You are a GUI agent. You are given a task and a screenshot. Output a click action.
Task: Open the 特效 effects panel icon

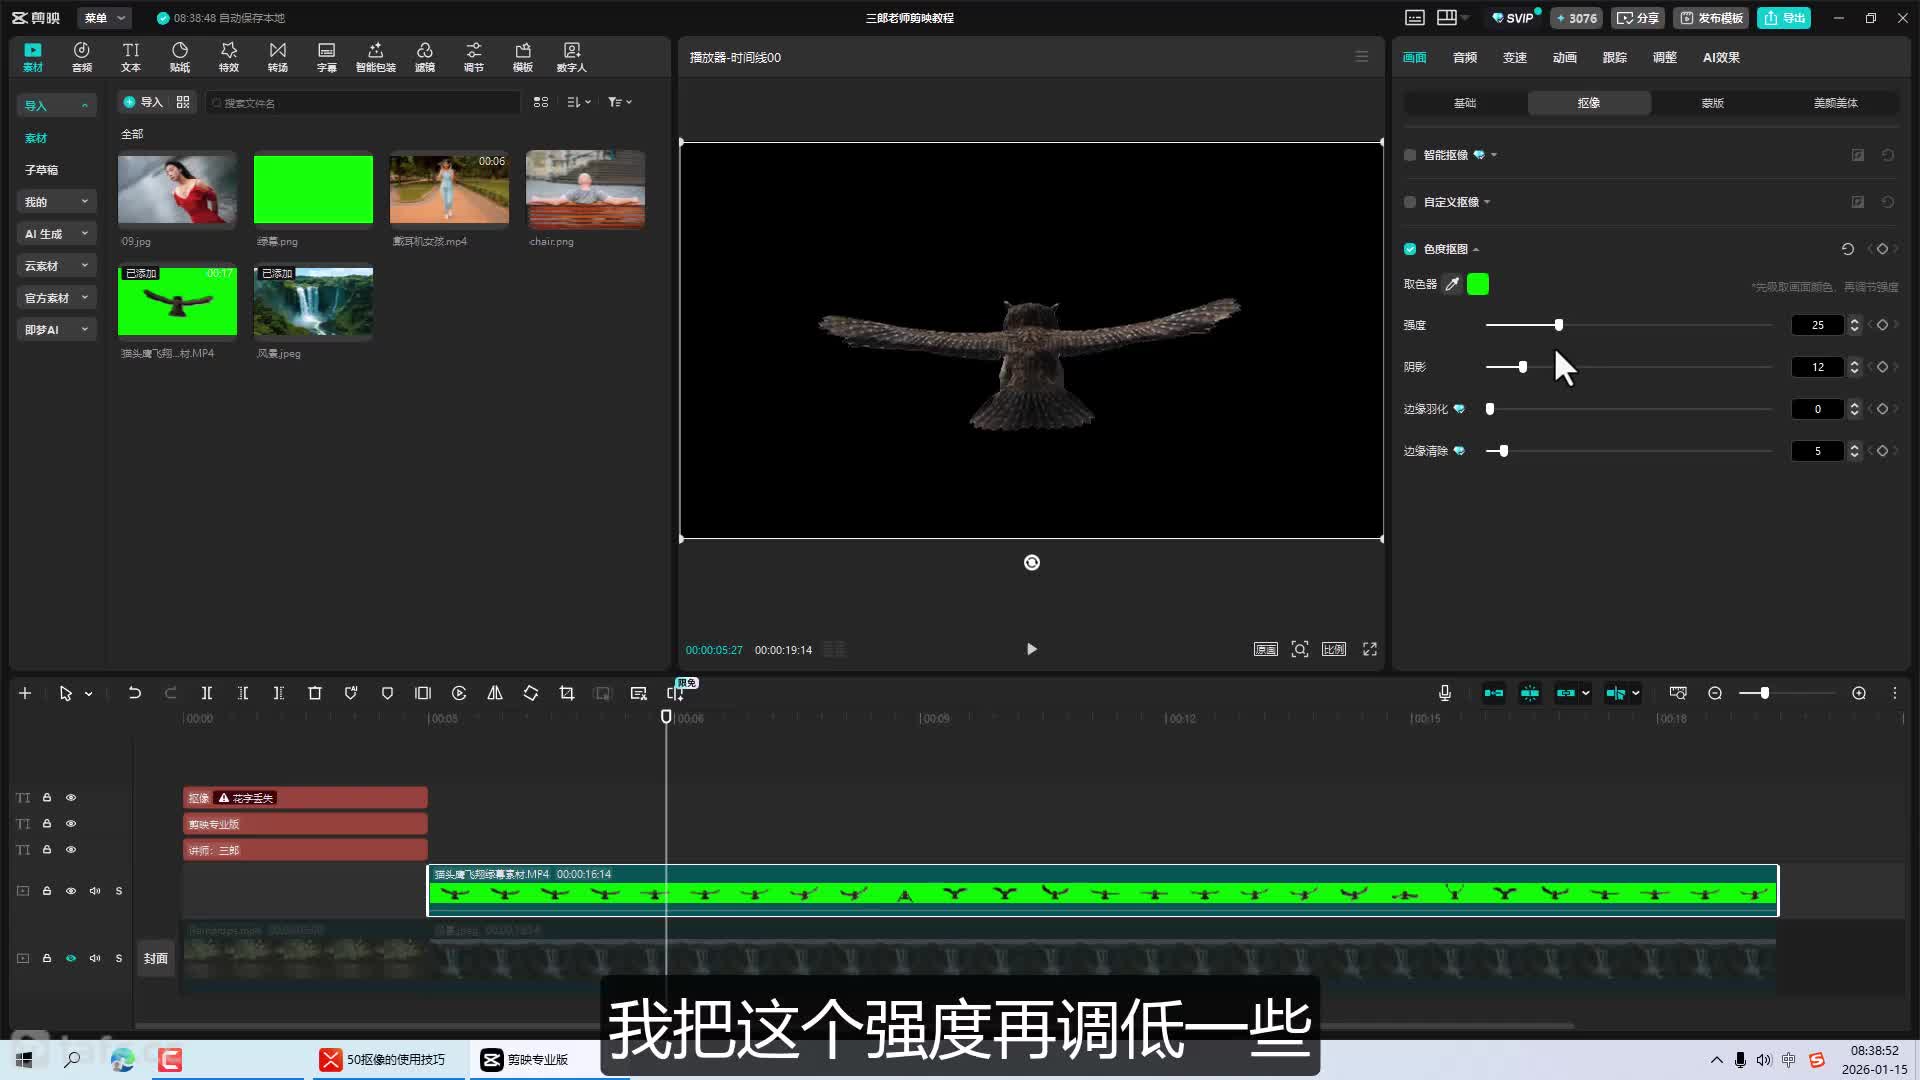pyautogui.click(x=229, y=56)
